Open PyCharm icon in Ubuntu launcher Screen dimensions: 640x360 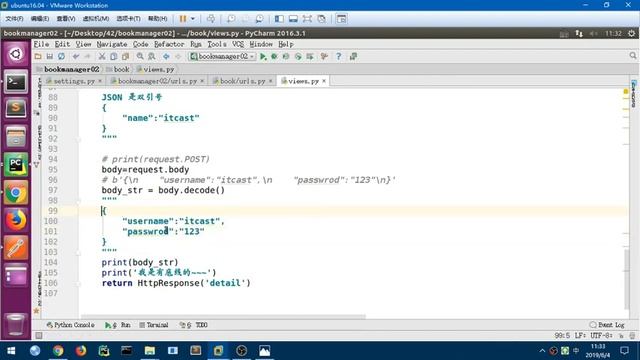pos(16,165)
